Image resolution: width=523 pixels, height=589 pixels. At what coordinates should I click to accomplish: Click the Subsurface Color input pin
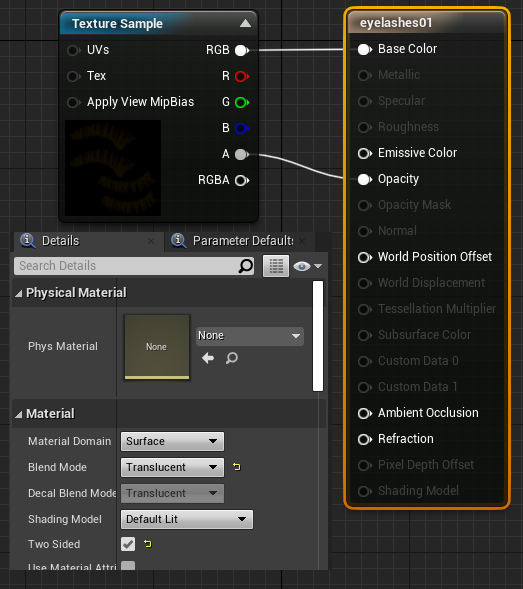pos(364,335)
